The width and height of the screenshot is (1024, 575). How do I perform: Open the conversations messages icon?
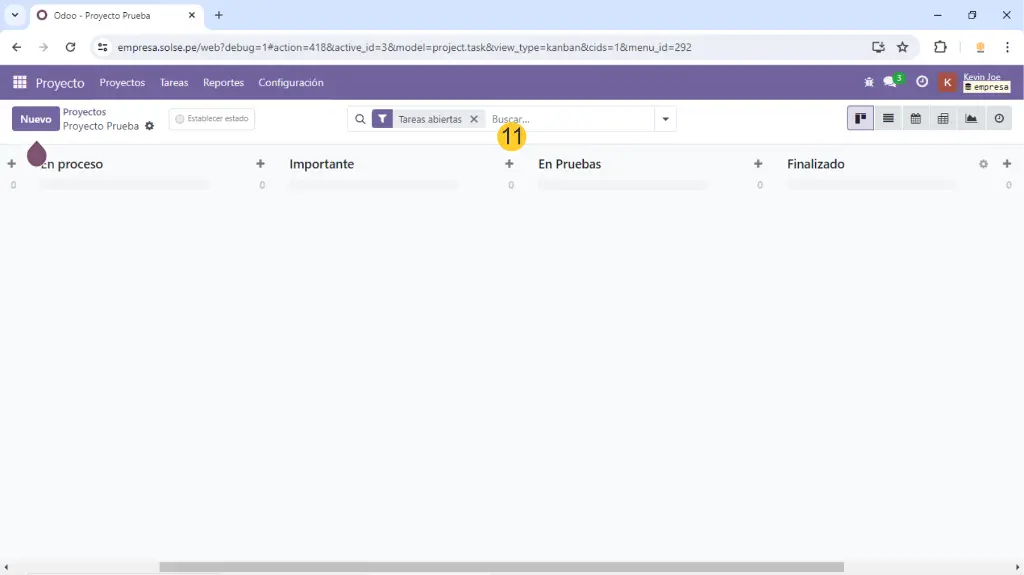(891, 82)
